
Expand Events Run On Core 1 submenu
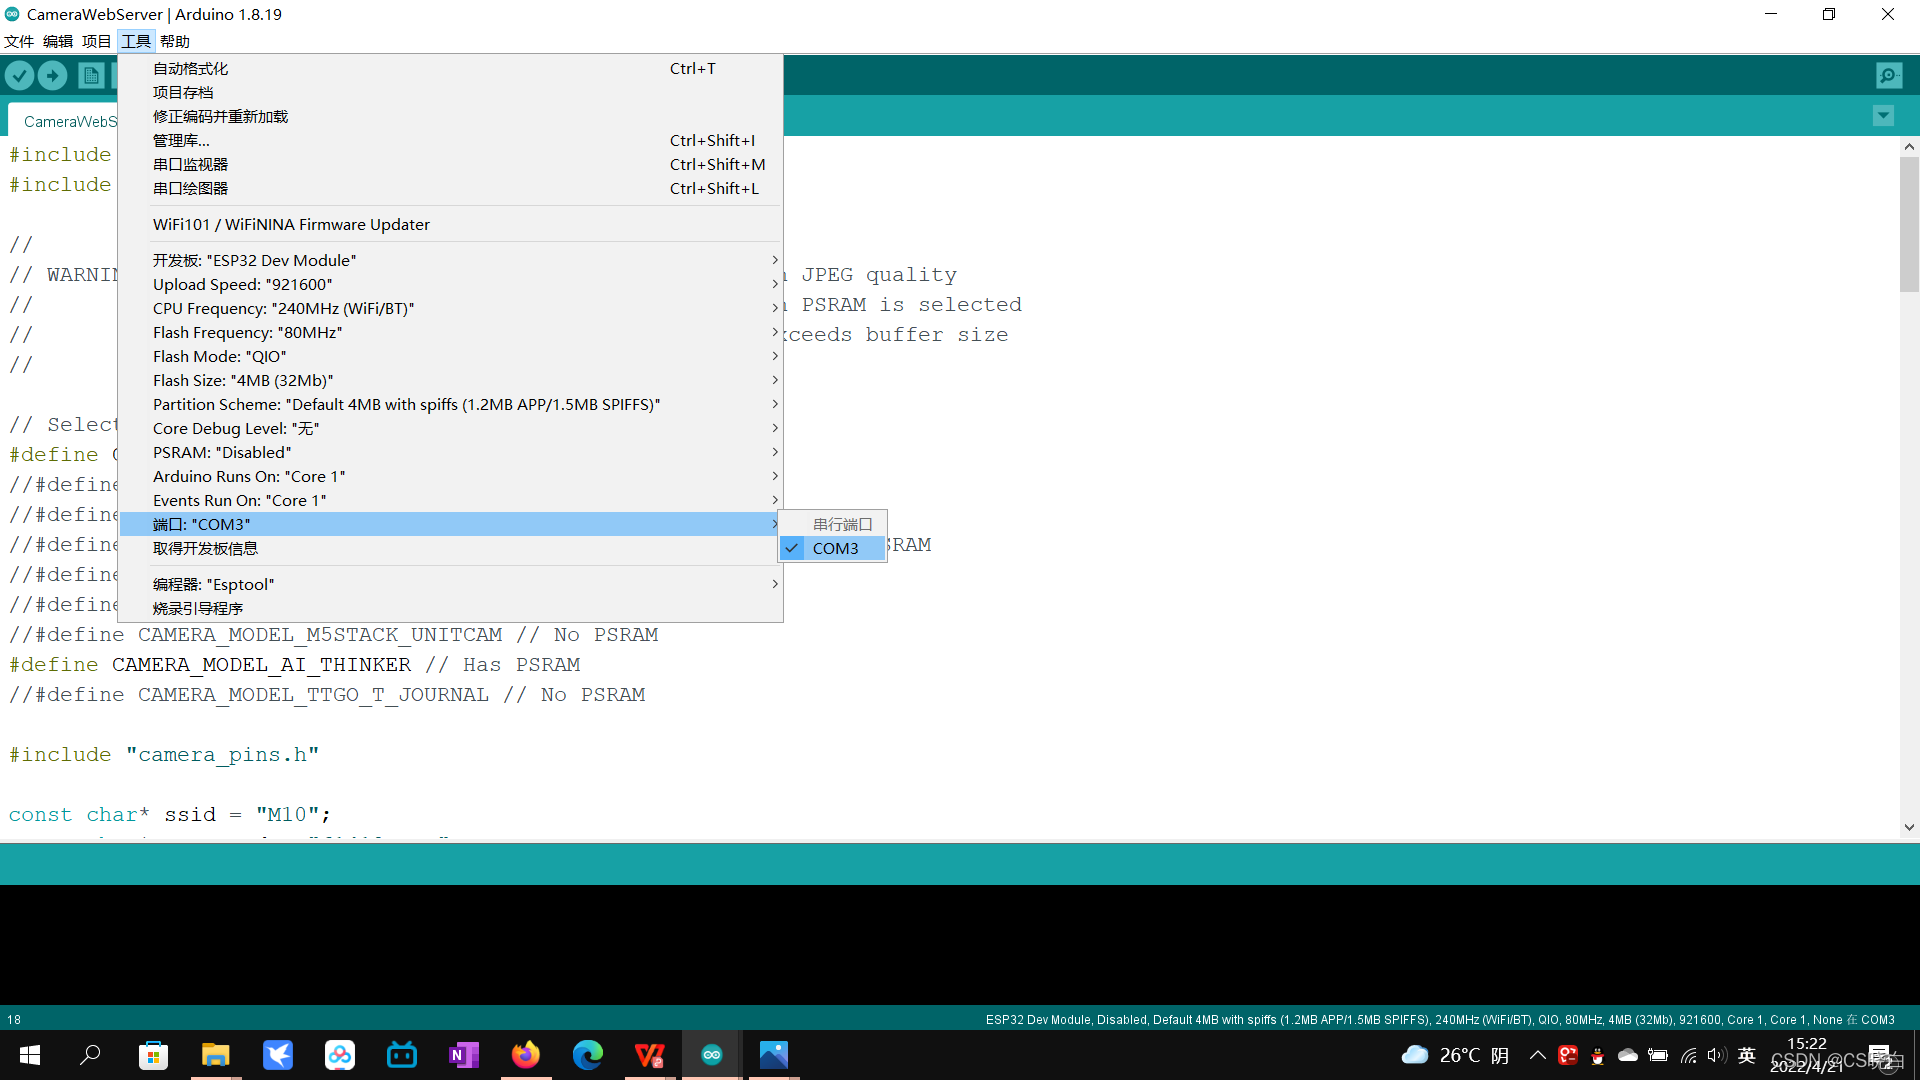click(x=450, y=500)
